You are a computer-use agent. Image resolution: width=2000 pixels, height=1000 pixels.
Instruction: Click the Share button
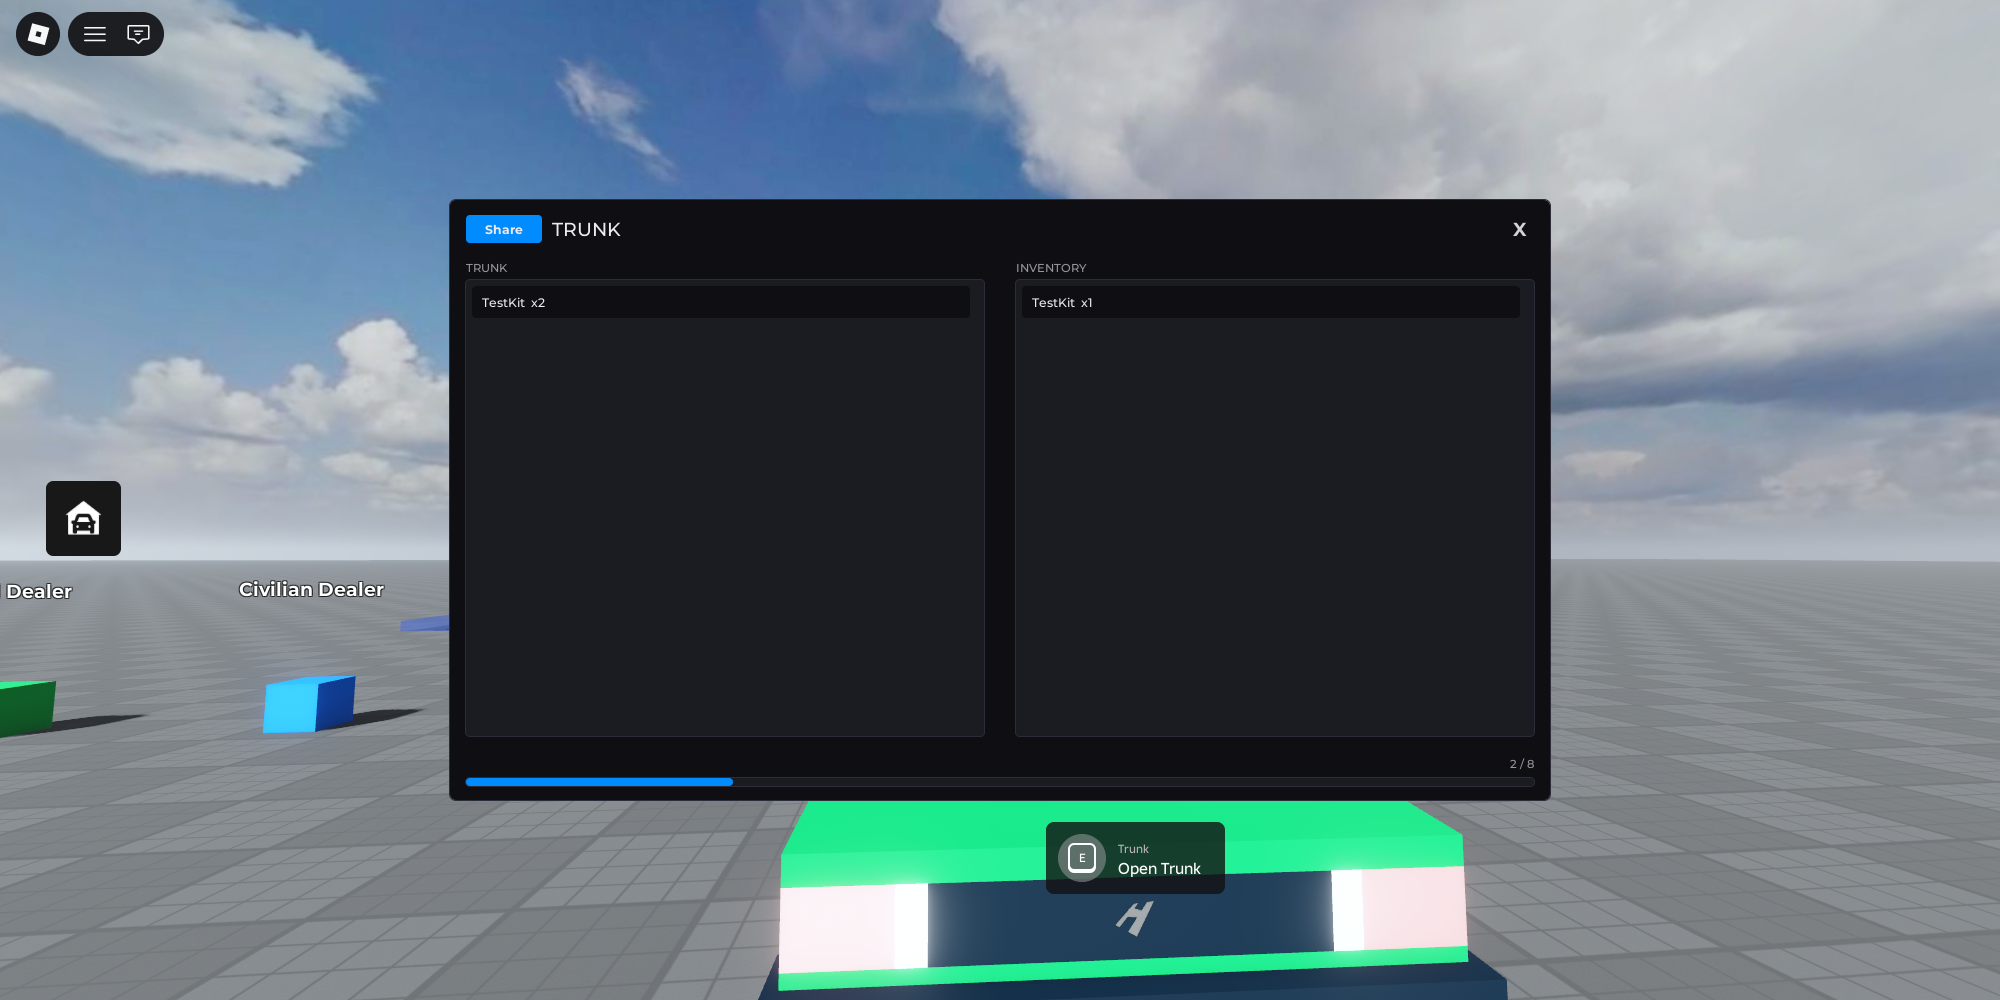point(504,229)
